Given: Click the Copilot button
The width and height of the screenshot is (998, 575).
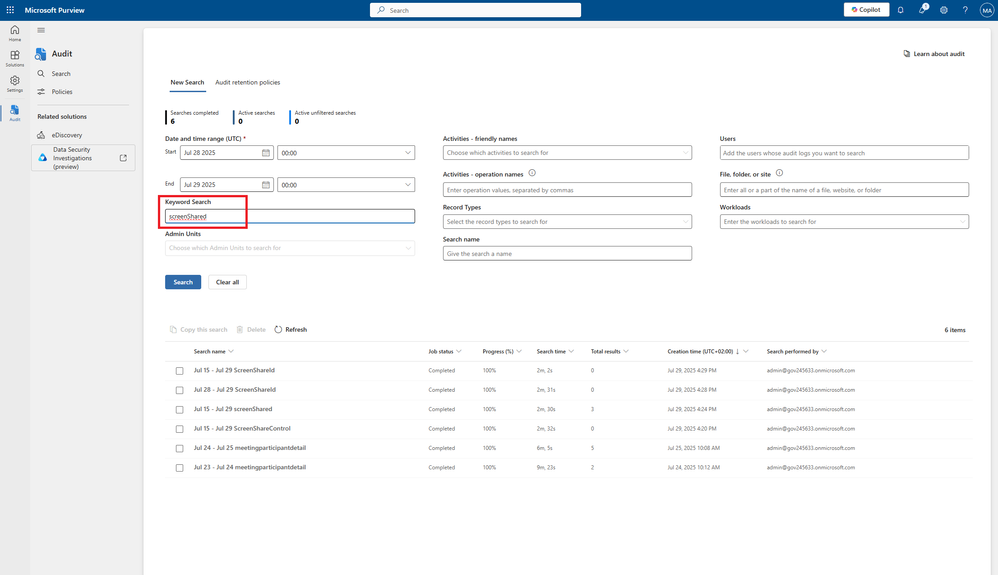Looking at the screenshot, I should pyautogui.click(x=866, y=10).
